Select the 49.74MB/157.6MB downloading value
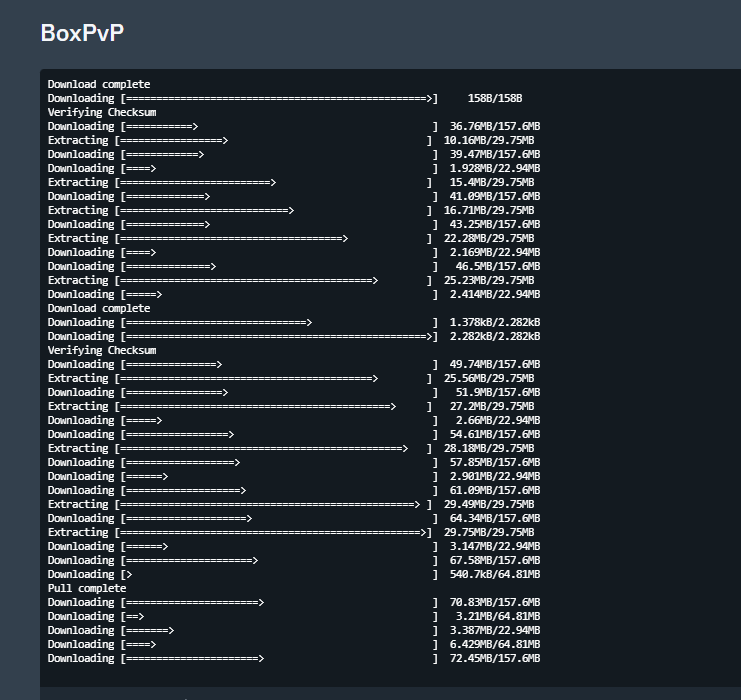This screenshot has height=700, width=741. pyautogui.click(x=495, y=364)
